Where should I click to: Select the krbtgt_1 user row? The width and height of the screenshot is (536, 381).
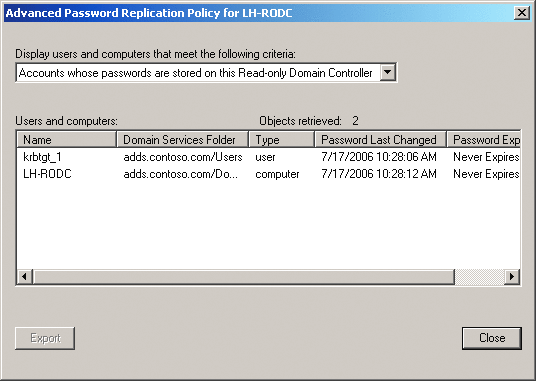pyautogui.click(x=268, y=157)
